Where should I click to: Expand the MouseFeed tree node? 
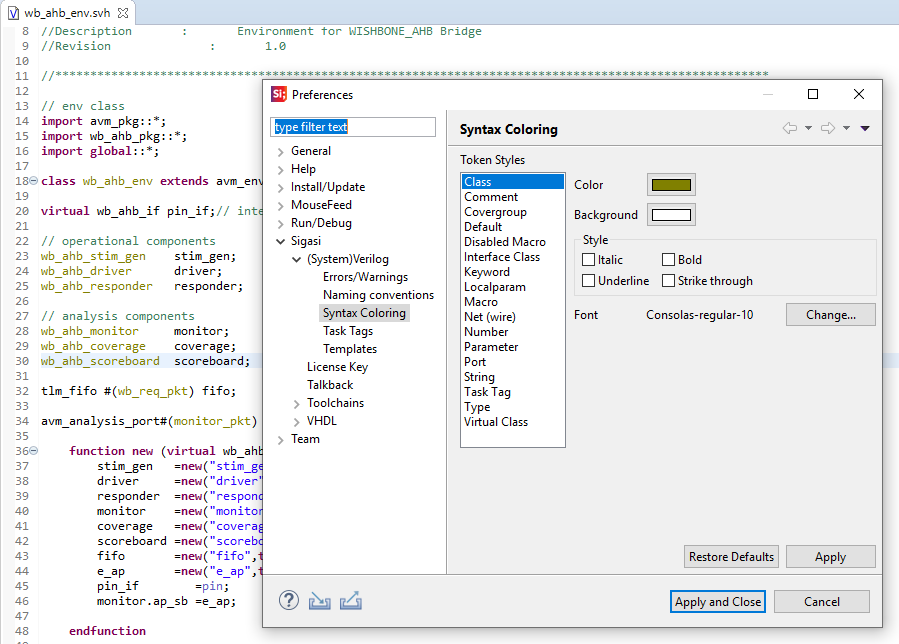[x=280, y=206]
